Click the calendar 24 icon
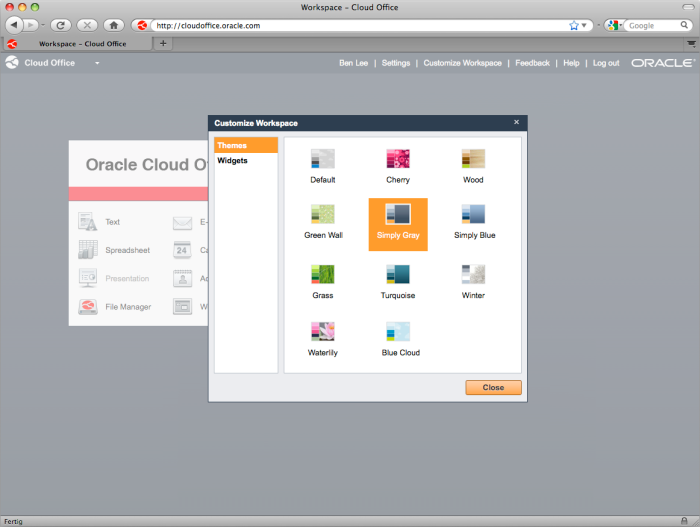The height and width of the screenshot is (527, 700). [x=182, y=250]
